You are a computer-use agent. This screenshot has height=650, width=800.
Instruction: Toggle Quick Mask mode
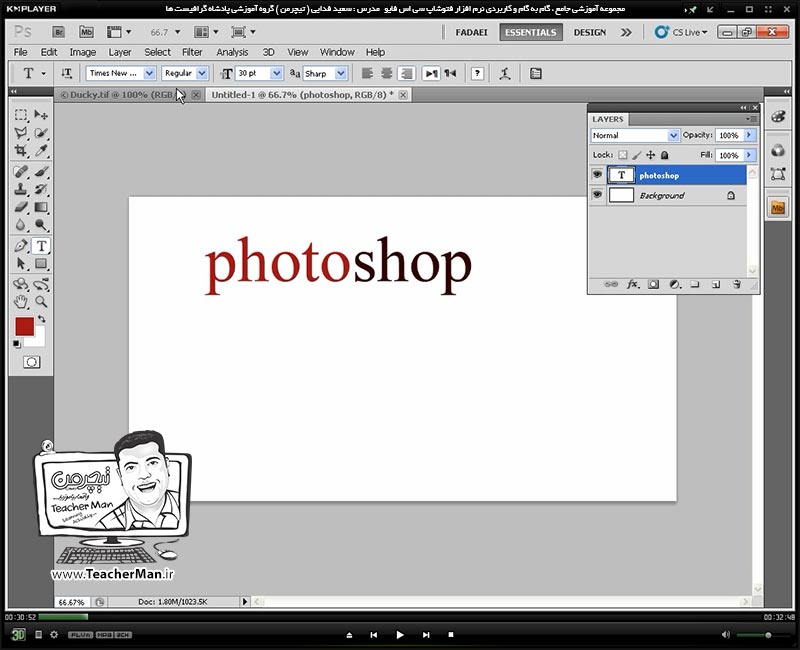coord(32,362)
